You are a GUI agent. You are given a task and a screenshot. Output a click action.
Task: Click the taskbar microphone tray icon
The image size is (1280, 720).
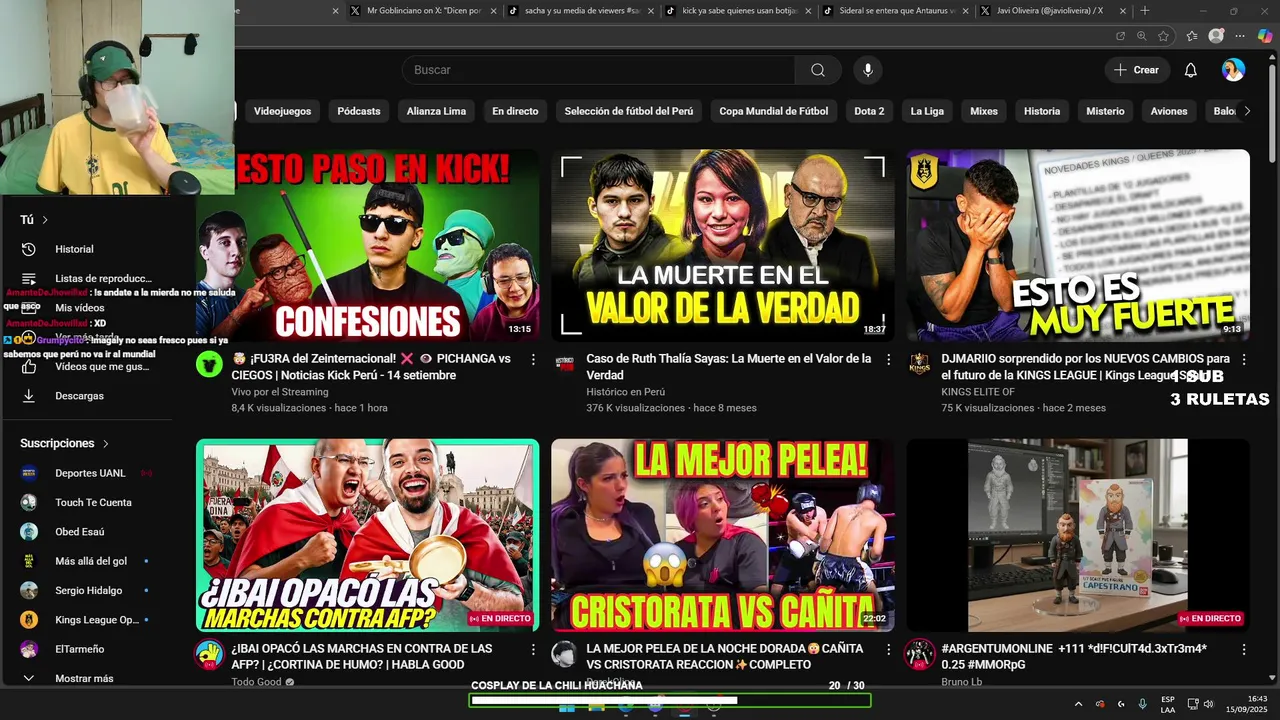tap(1142, 704)
